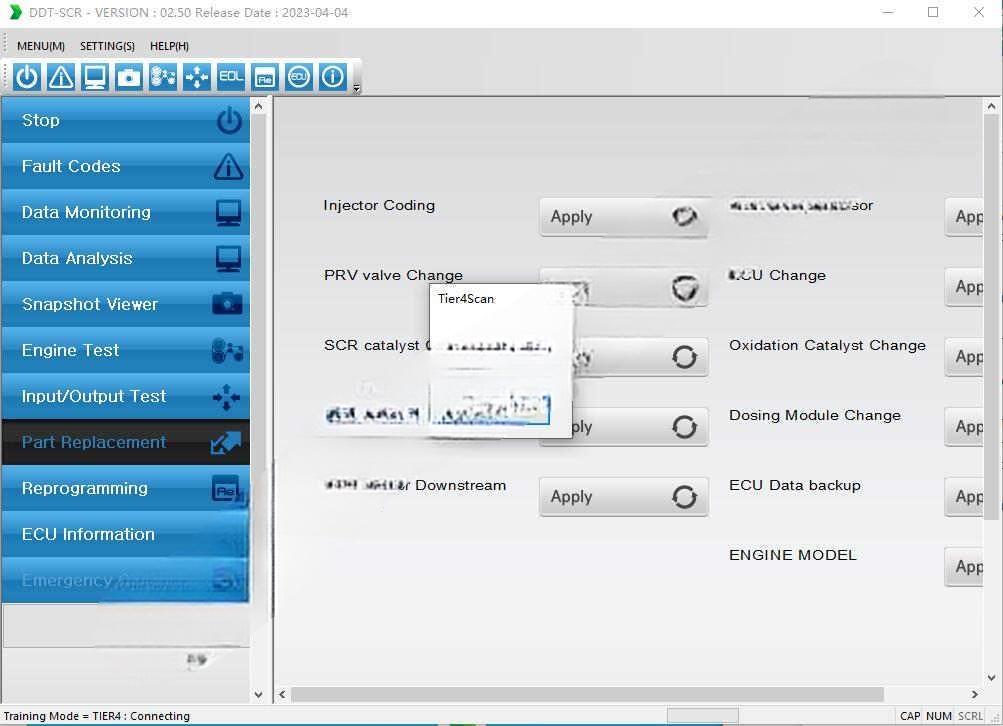Screen dimensions: 1003x726
Task: Open the HELP(H) menu
Action: tap(169, 46)
